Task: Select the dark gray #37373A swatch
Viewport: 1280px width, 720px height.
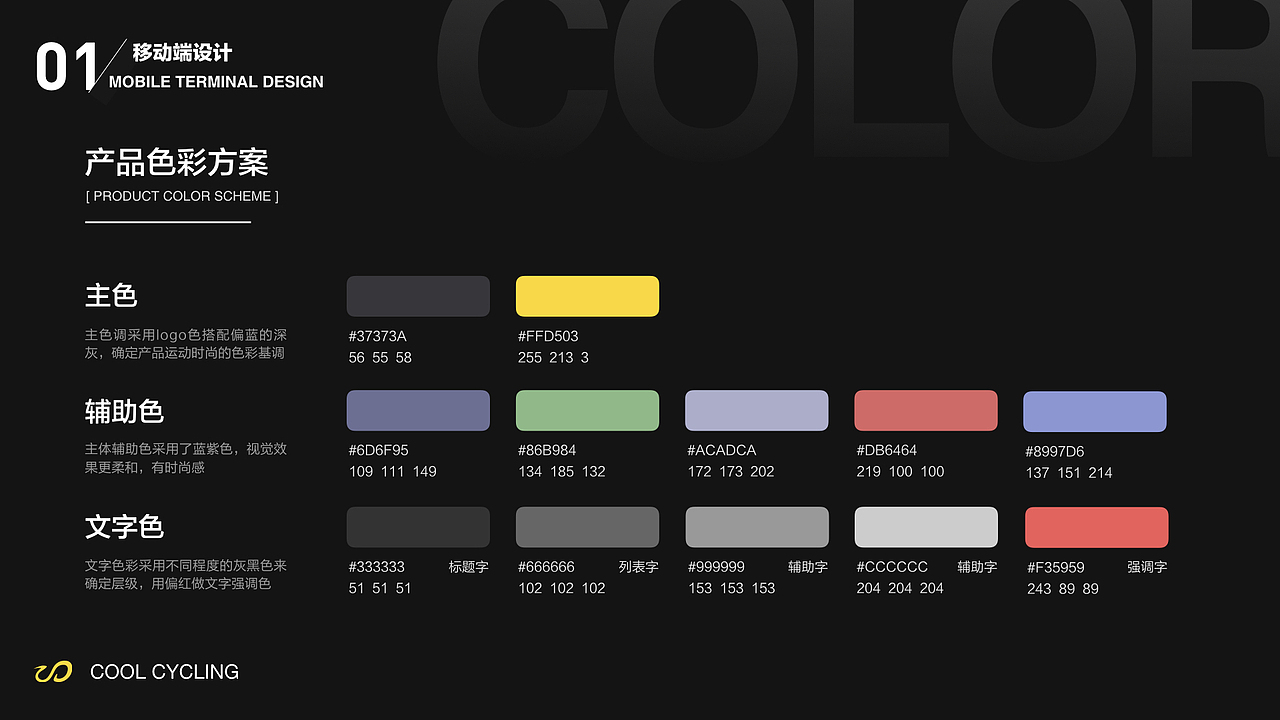Action: click(x=418, y=296)
